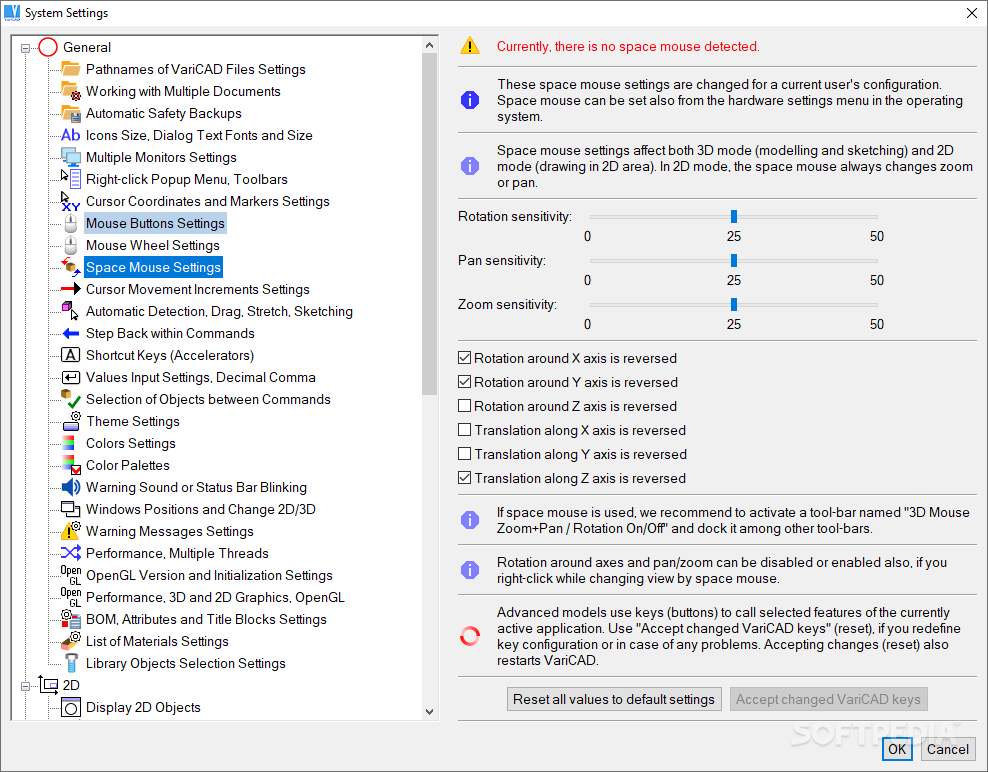988x772 pixels.
Task: Click the Multiple Monitors Settings monitor icon
Action: coord(71,157)
